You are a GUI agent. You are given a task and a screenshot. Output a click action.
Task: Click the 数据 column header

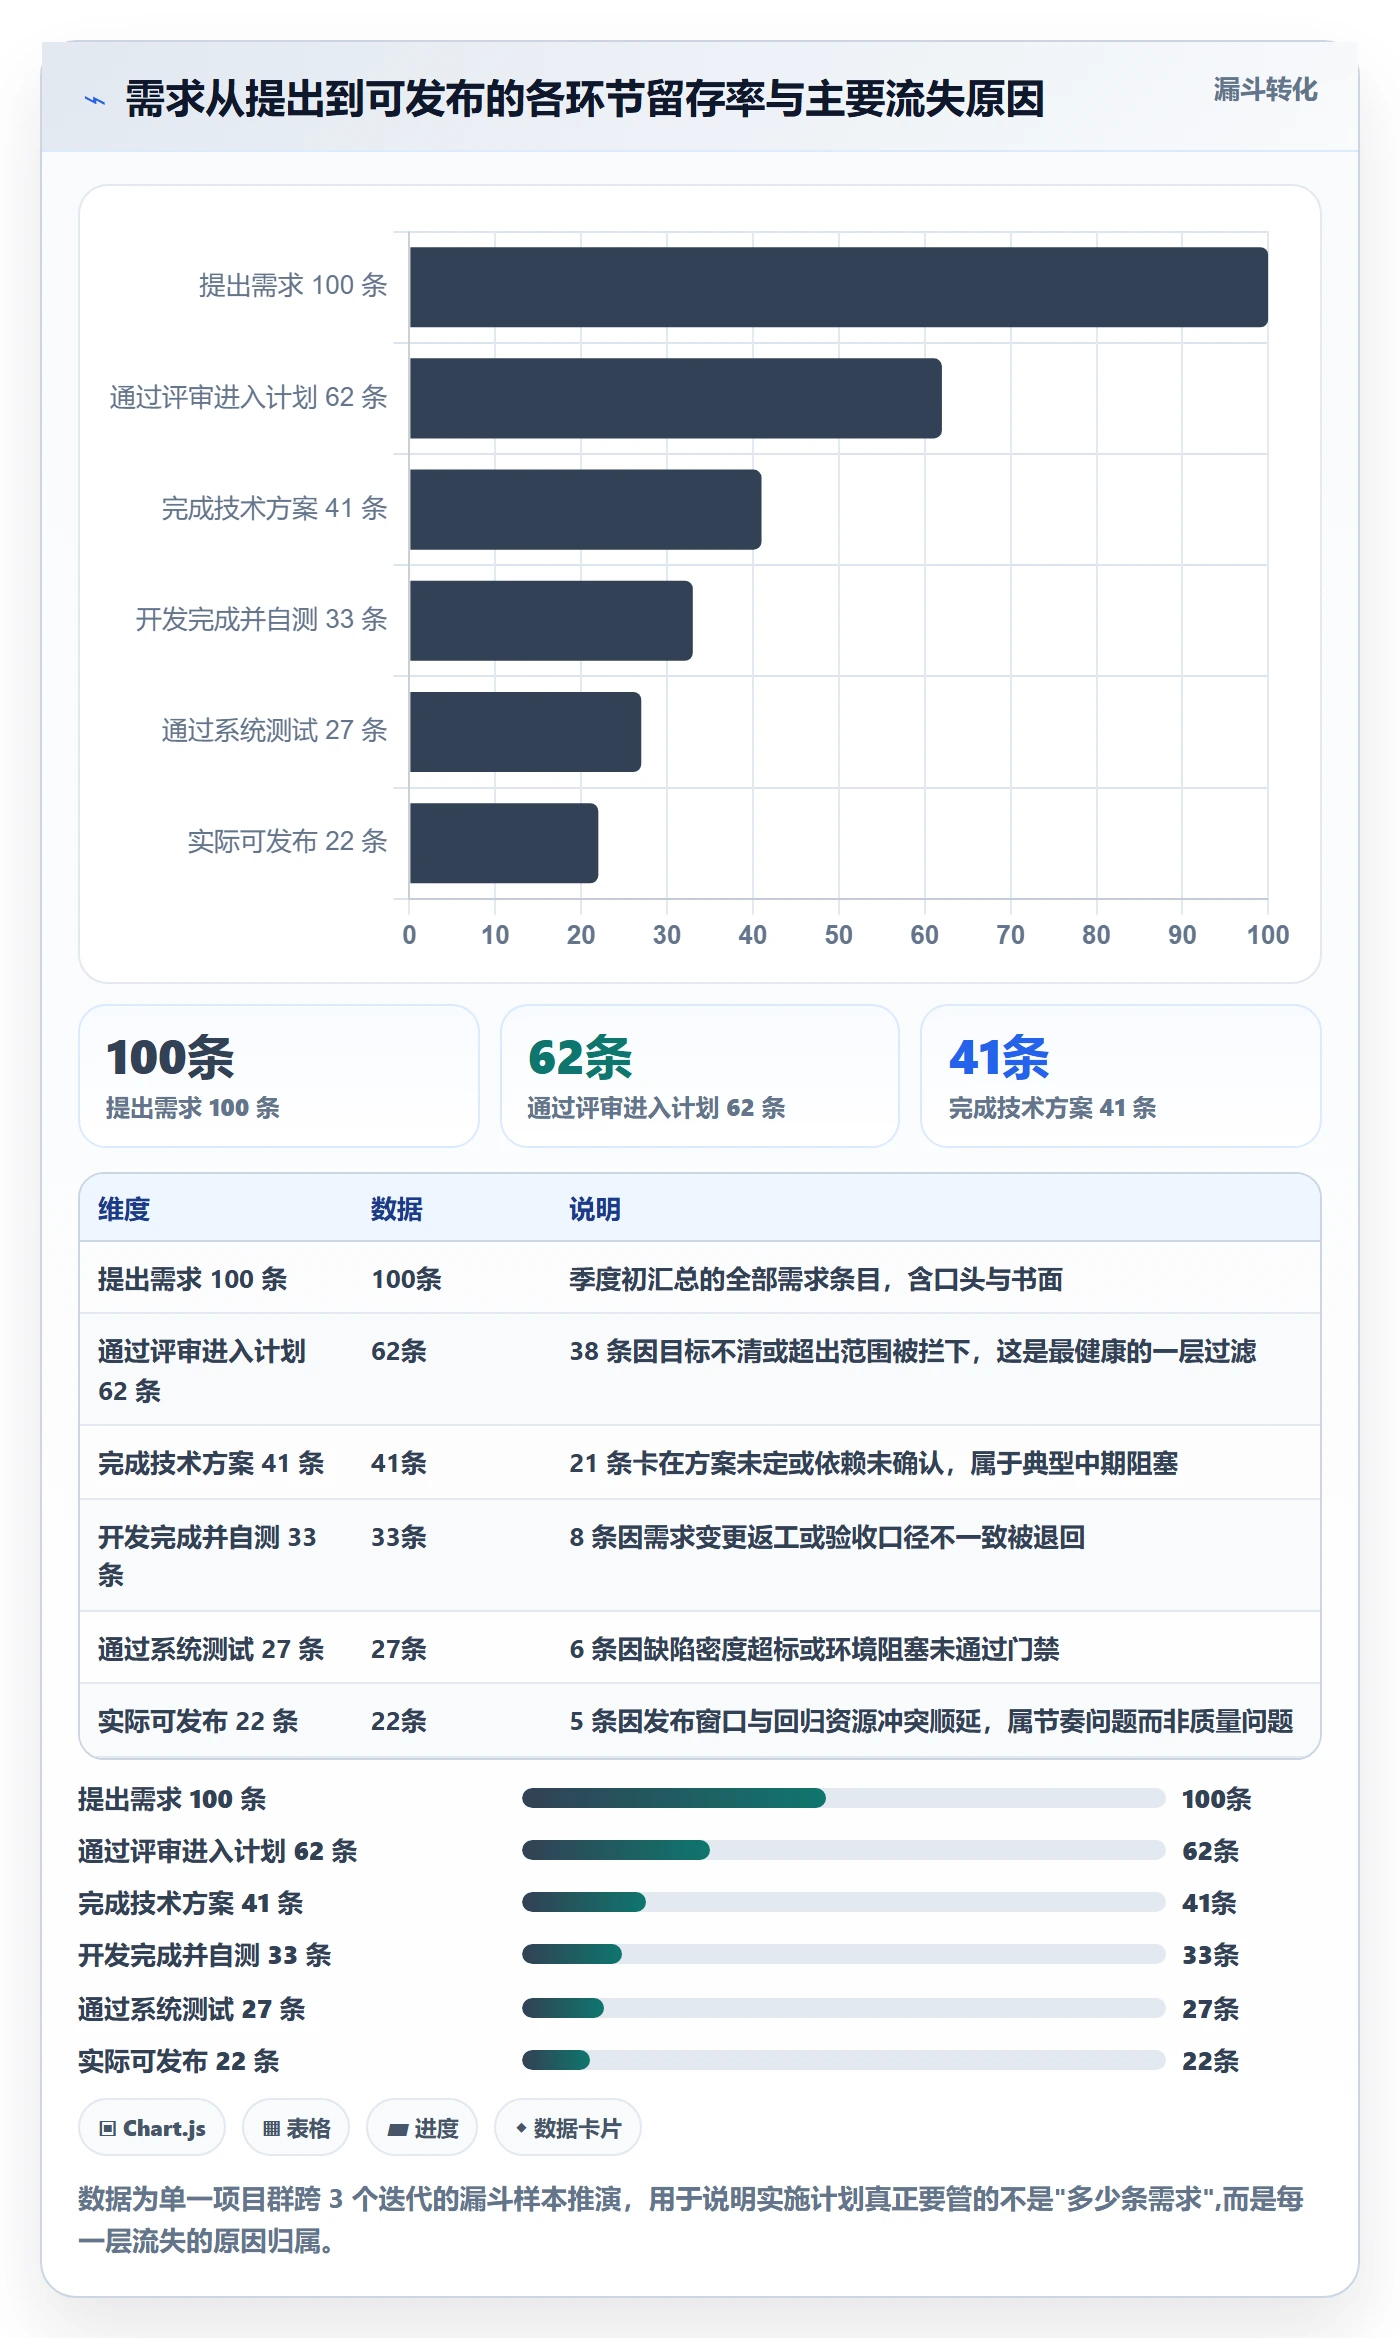[x=397, y=1209]
